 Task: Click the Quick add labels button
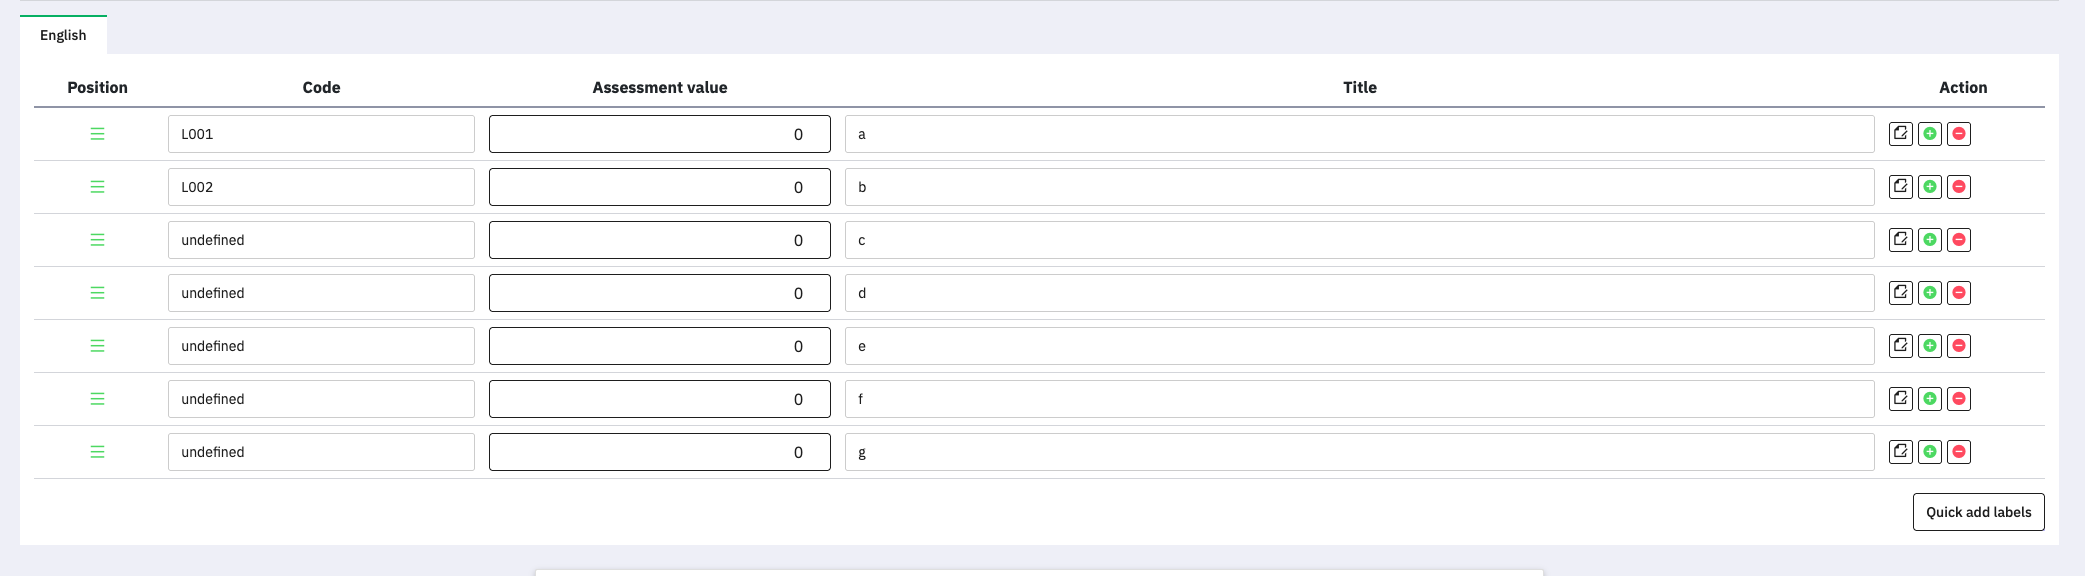click(x=1978, y=512)
